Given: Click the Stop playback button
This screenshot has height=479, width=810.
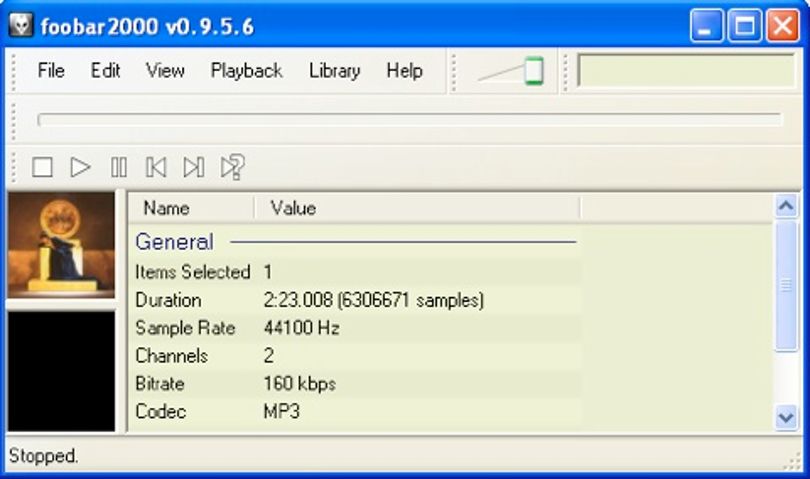Looking at the screenshot, I should (42, 167).
